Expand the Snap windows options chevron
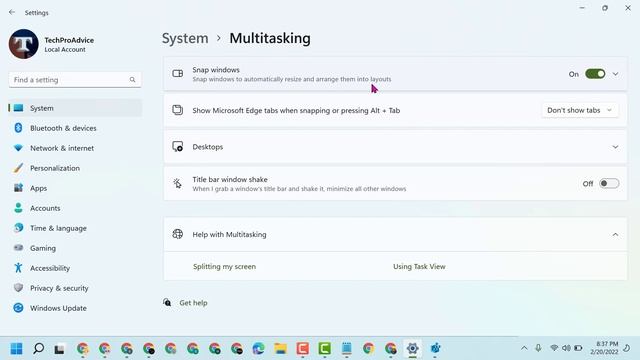This screenshot has height=360, width=640. pyautogui.click(x=615, y=74)
